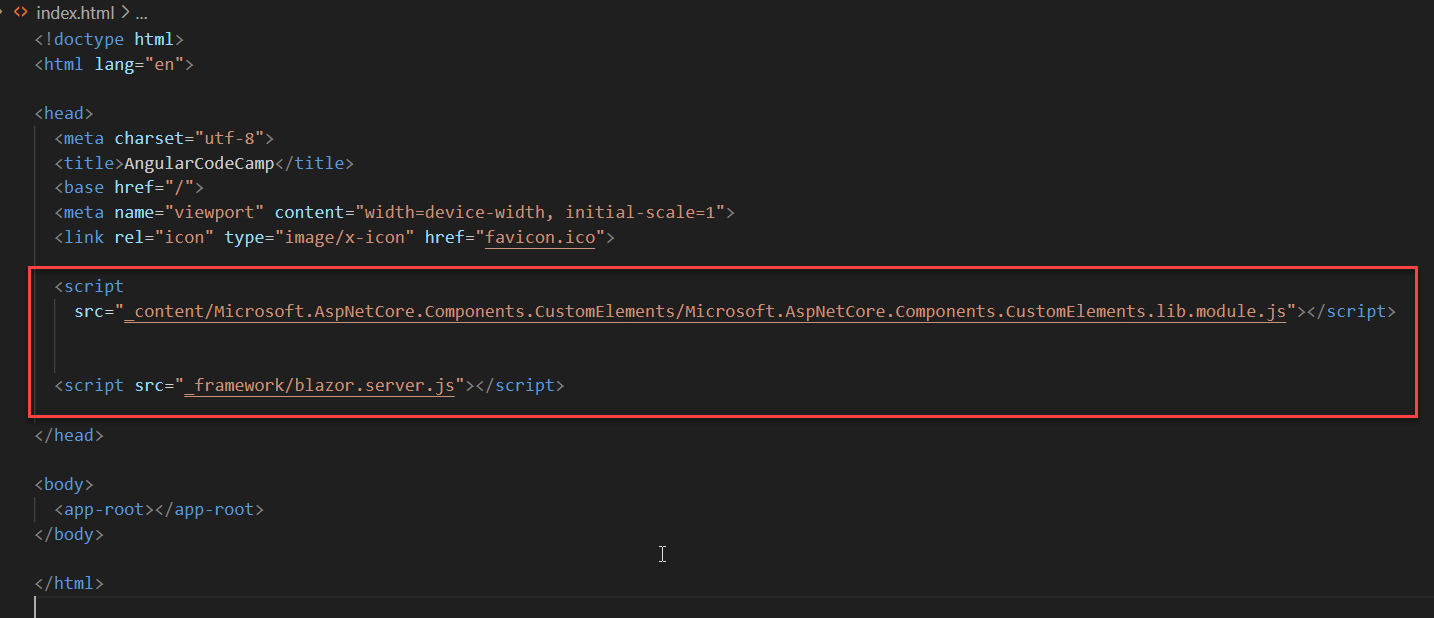The width and height of the screenshot is (1434, 618).
Task: Click the base href tag
Action: pyautogui.click(x=129, y=188)
